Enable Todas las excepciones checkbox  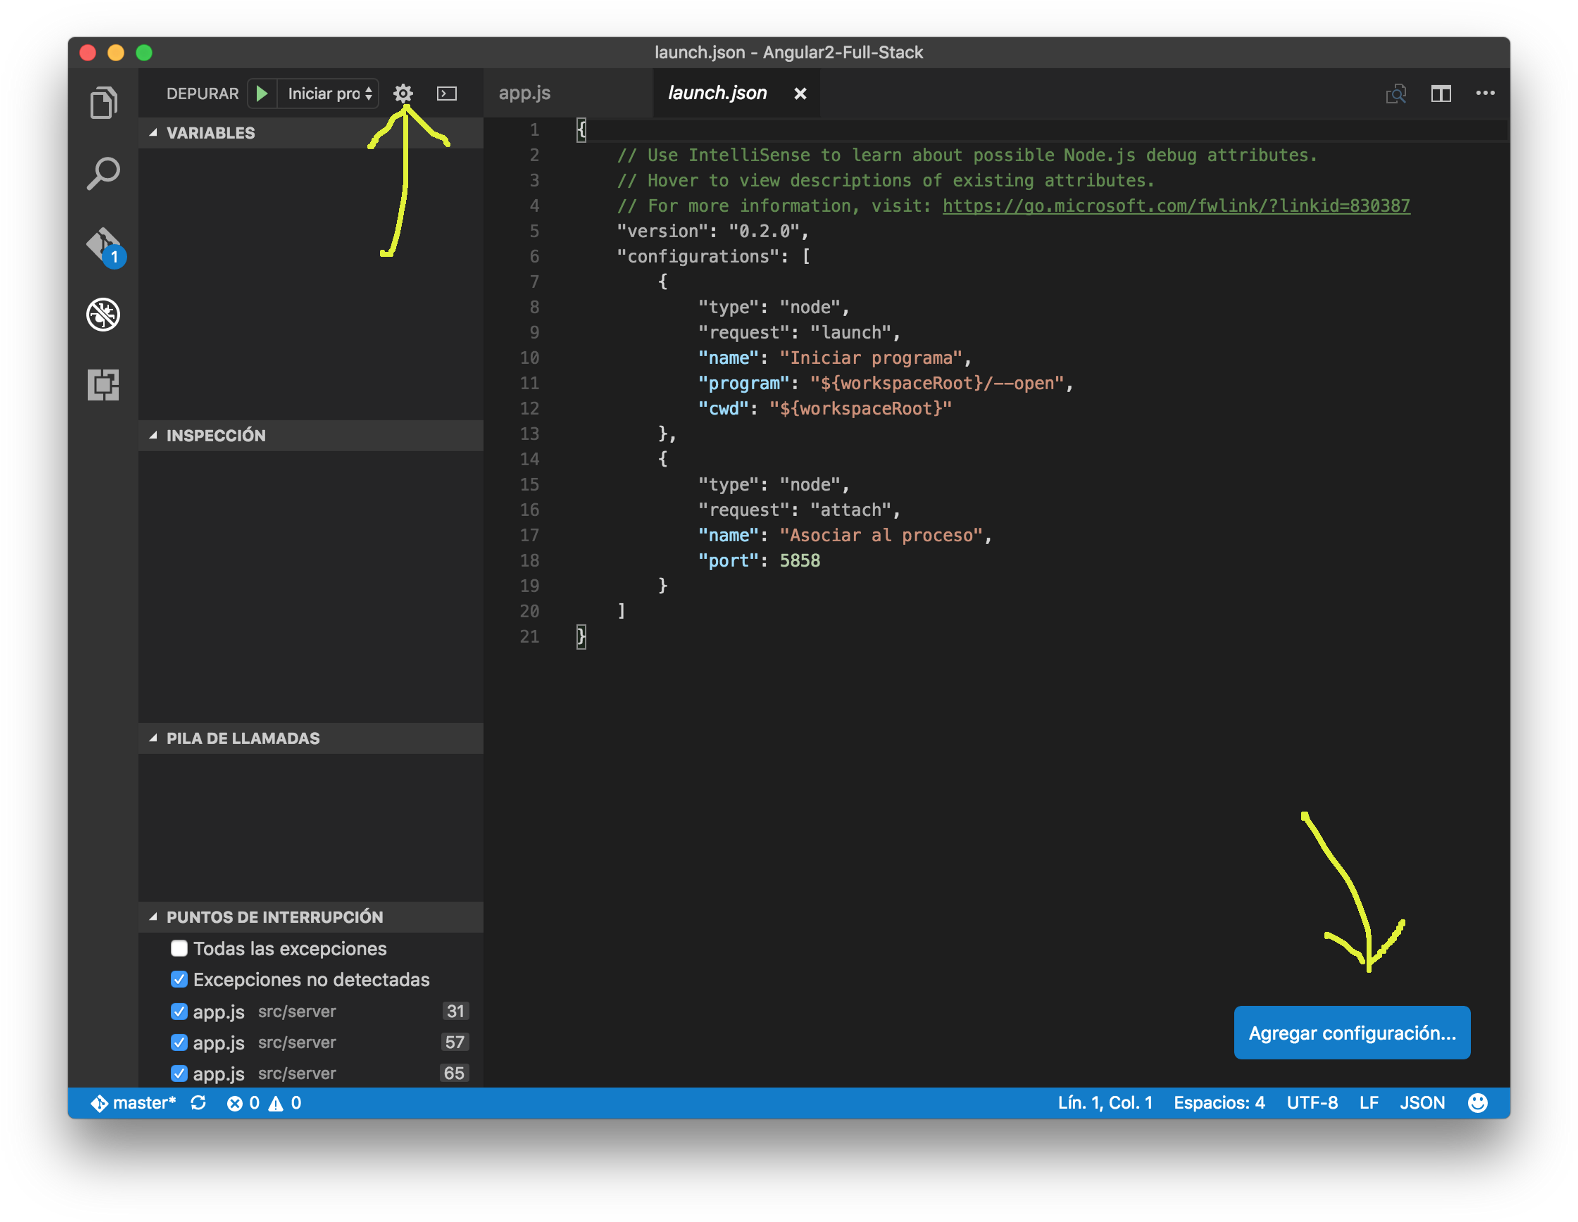(179, 948)
